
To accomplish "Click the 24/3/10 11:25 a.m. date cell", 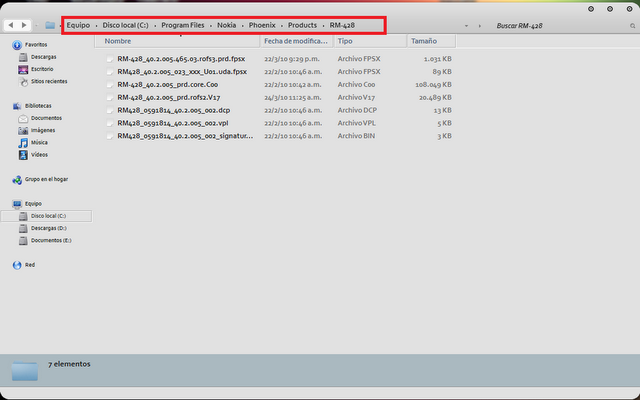I will point(293,98).
